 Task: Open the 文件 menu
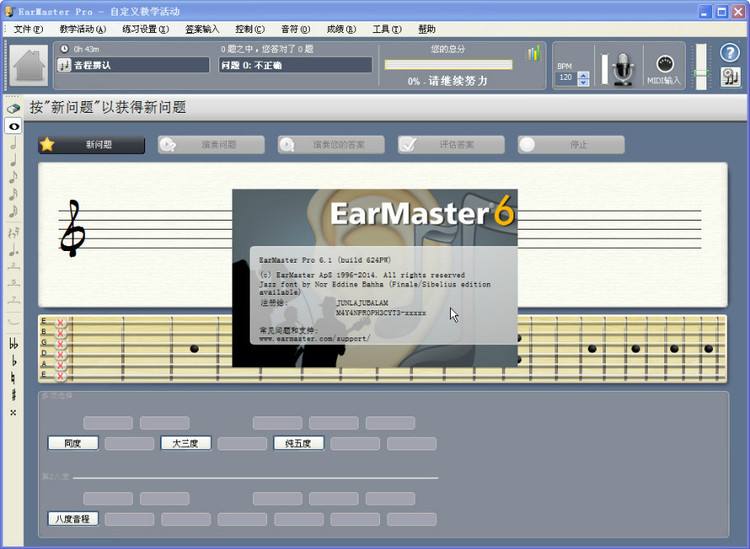(28, 29)
